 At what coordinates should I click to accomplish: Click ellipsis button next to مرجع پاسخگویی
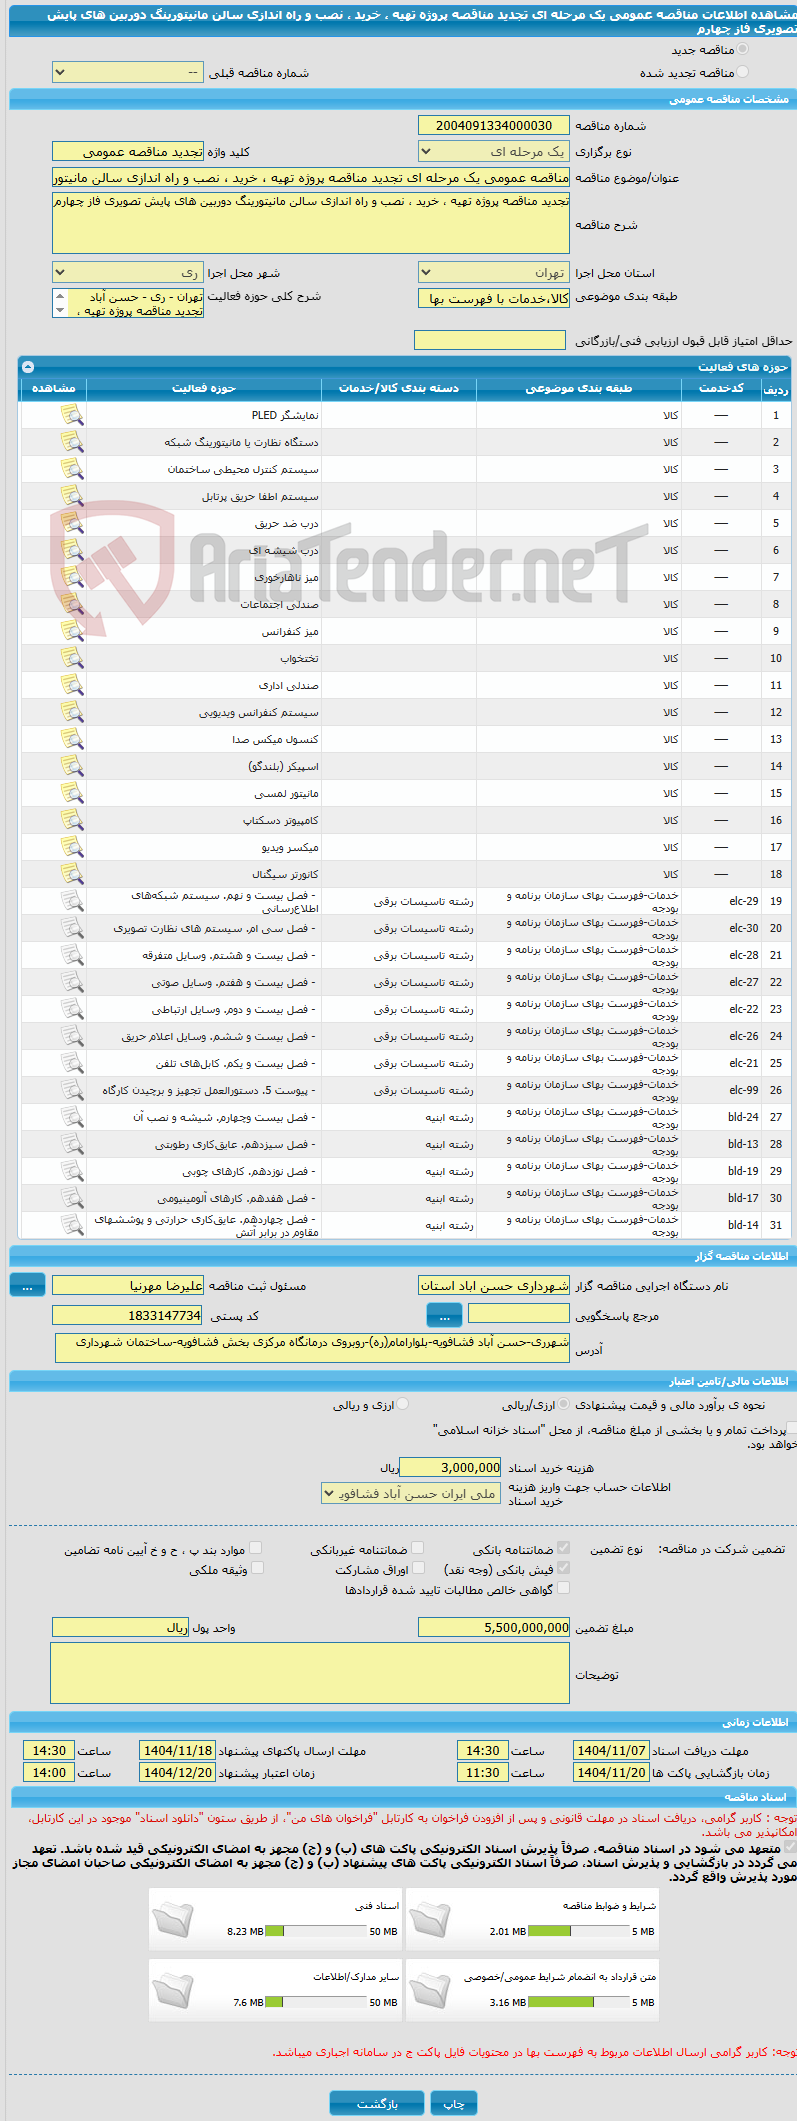pyautogui.click(x=444, y=1314)
